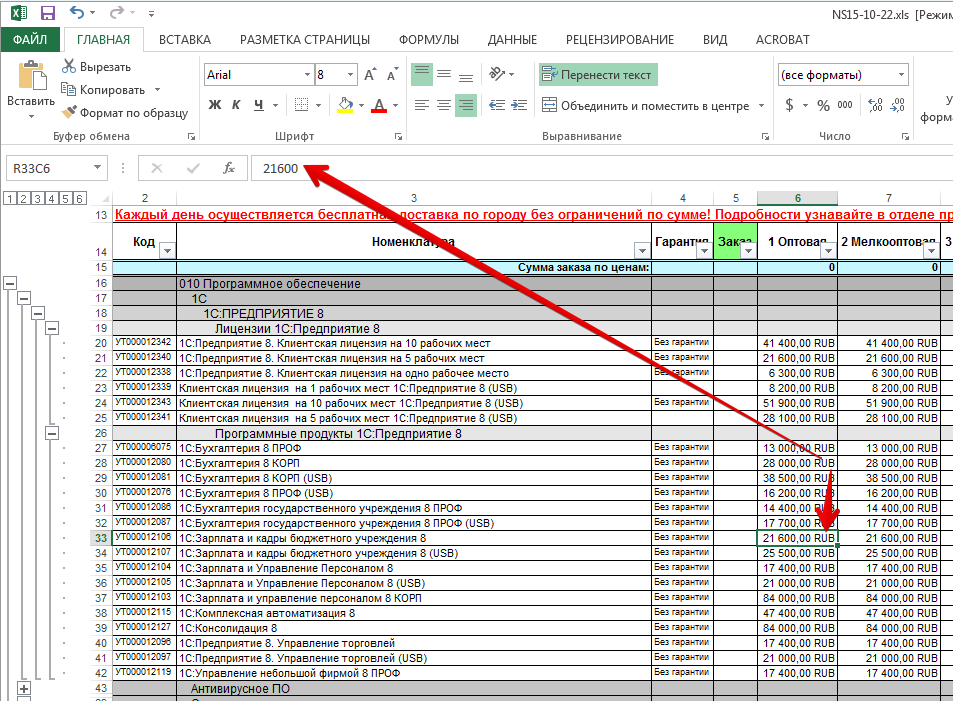Open the (все форматы) number format dropdown
The image size is (953, 701).
(x=901, y=75)
